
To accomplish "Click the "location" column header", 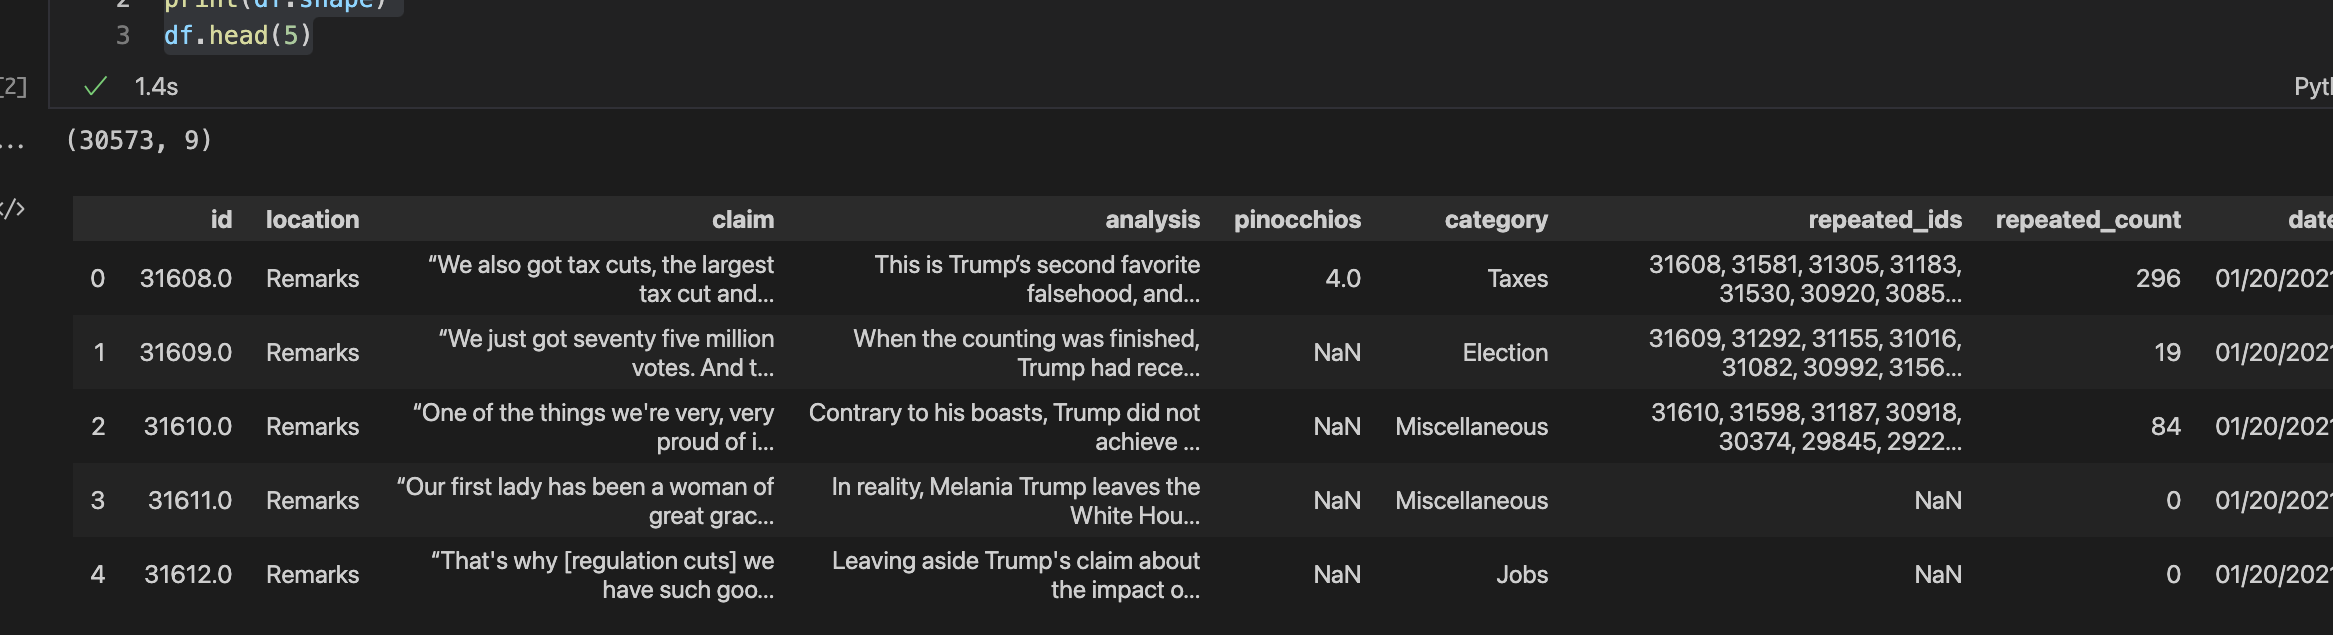I will pos(312,220).
